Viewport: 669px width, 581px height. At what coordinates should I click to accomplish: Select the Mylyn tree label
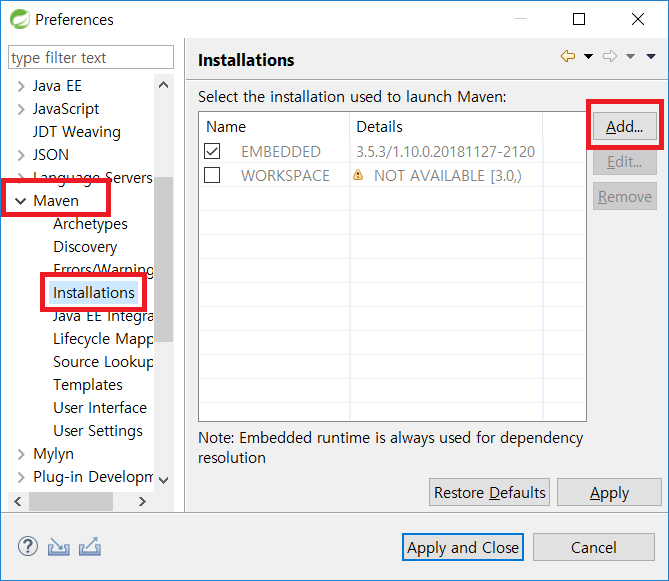coord(53,454)
